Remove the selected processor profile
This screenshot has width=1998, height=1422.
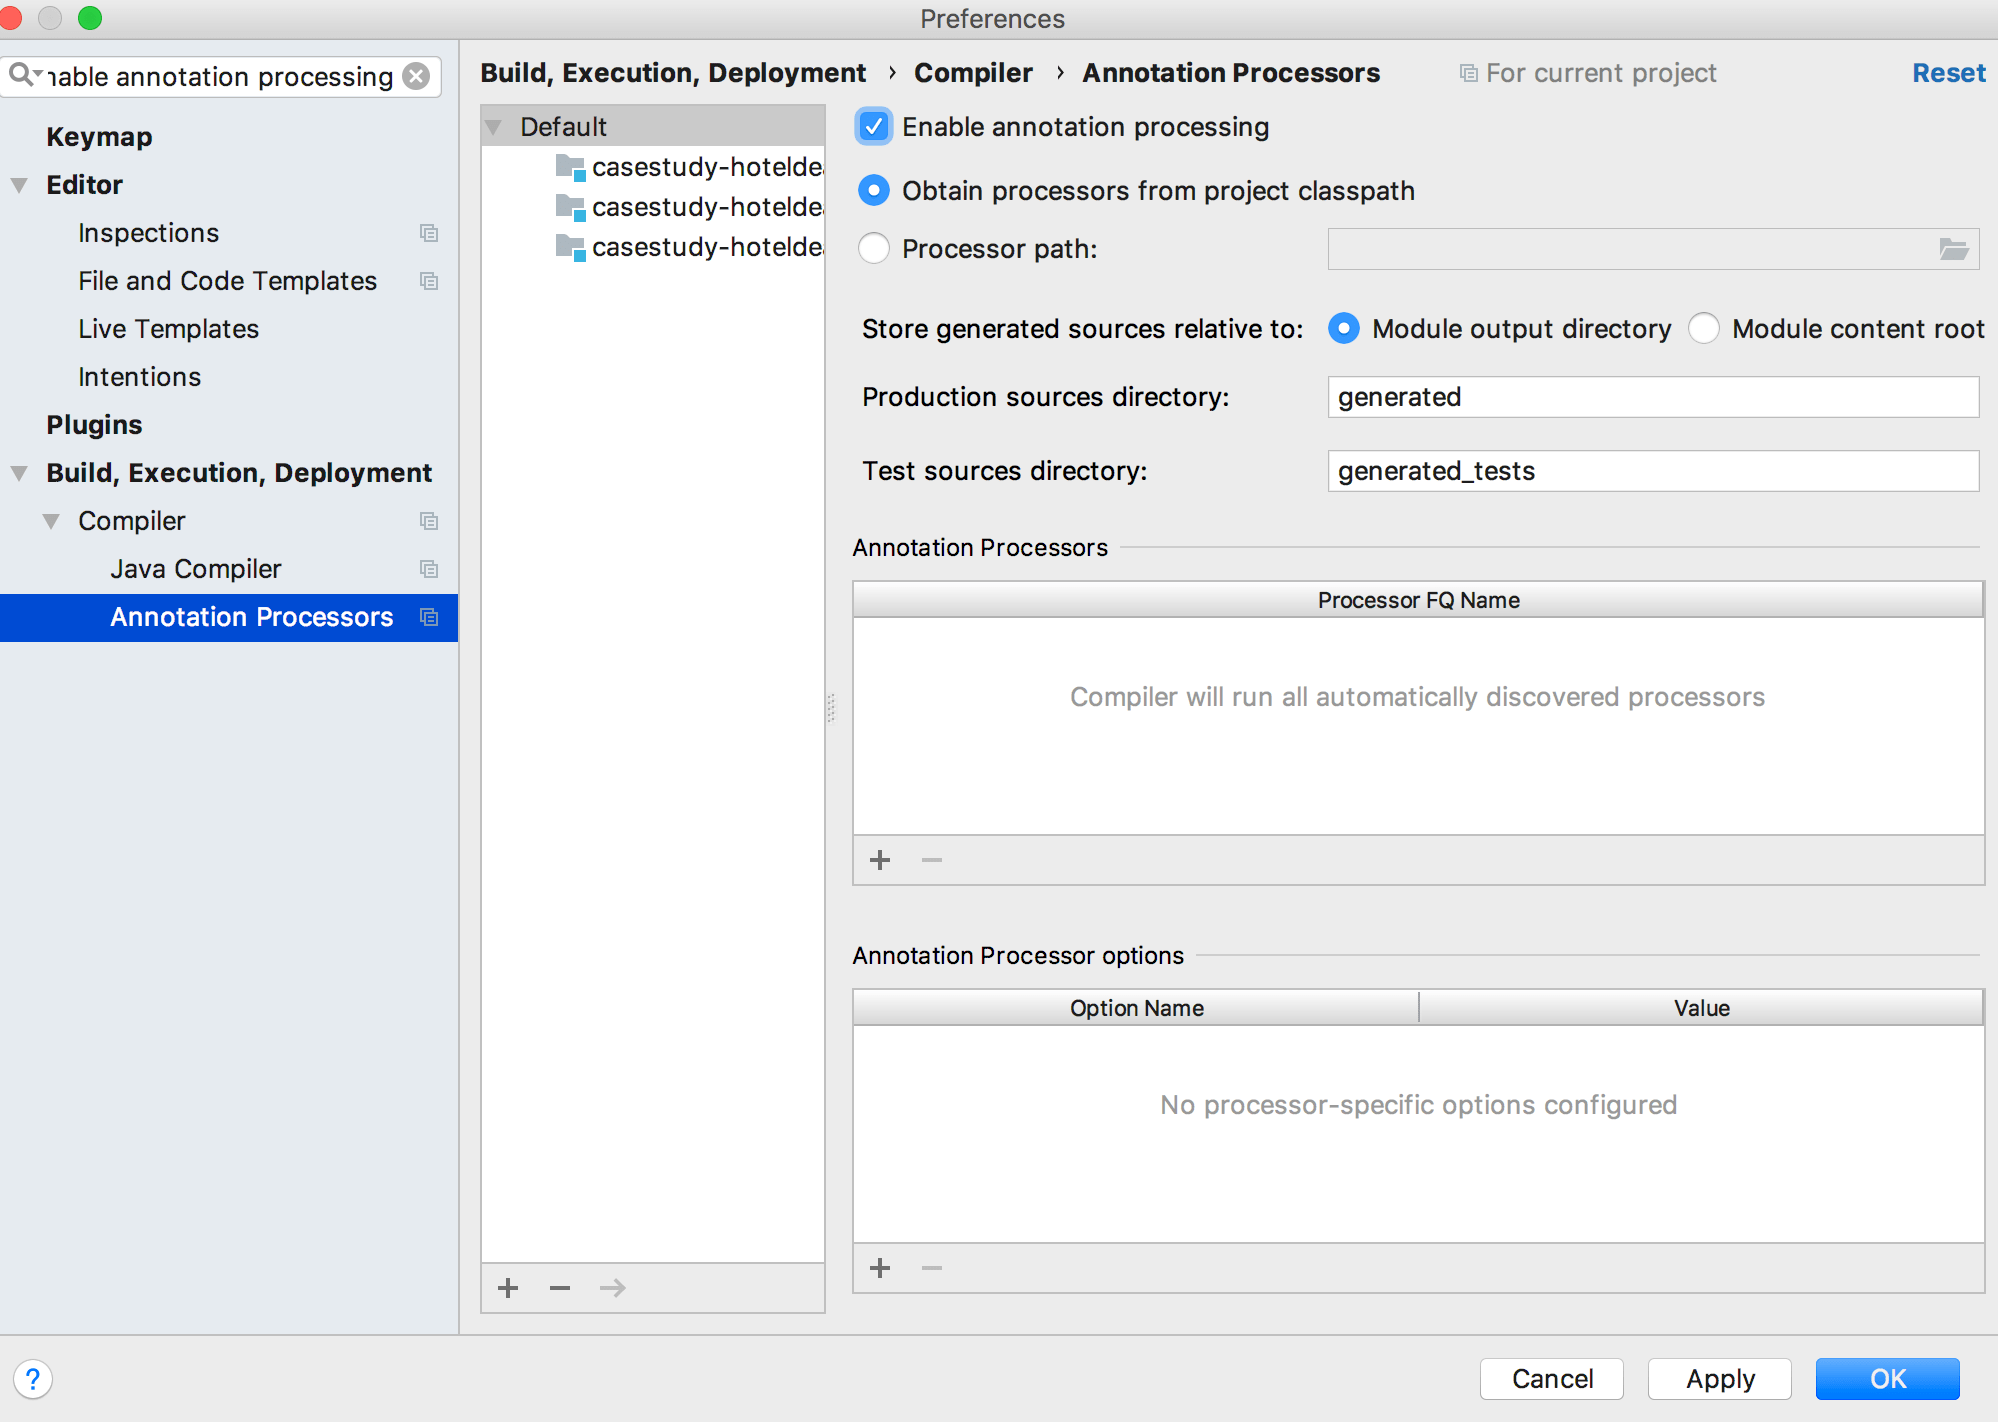point(560,1288)
